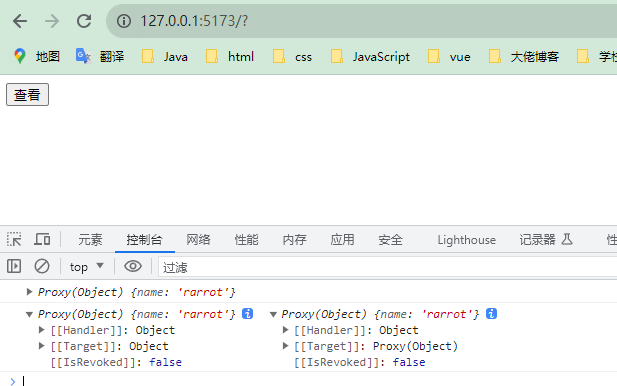Viewport: 617px width, 386px height.
Task: Open the 地图 maps bookmark
Action: tap(37, 56)
